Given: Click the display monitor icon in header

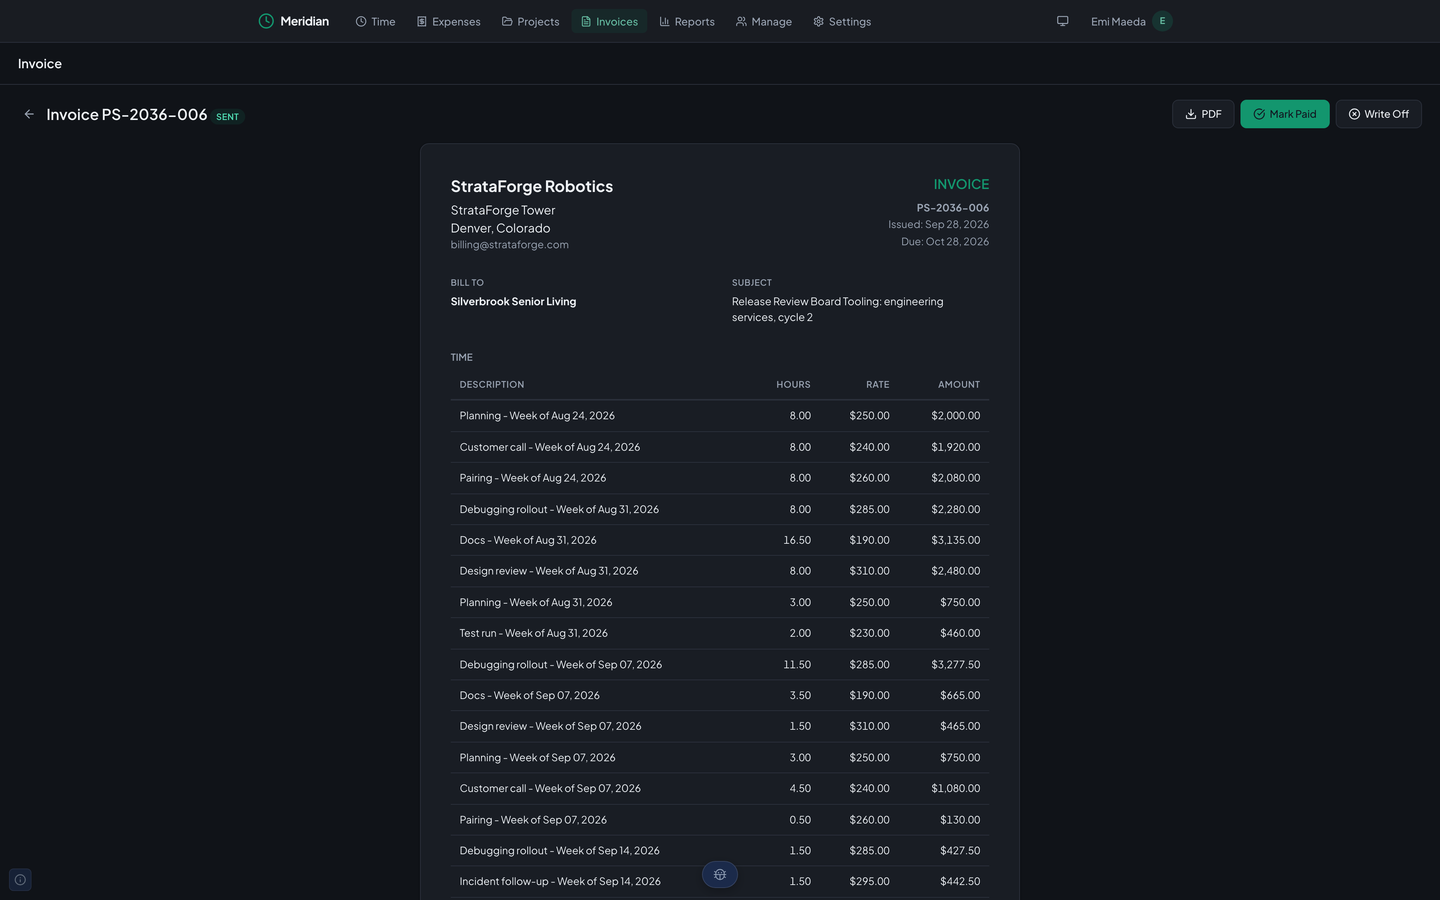Looking at the screenshot, I should point(1063,21).
